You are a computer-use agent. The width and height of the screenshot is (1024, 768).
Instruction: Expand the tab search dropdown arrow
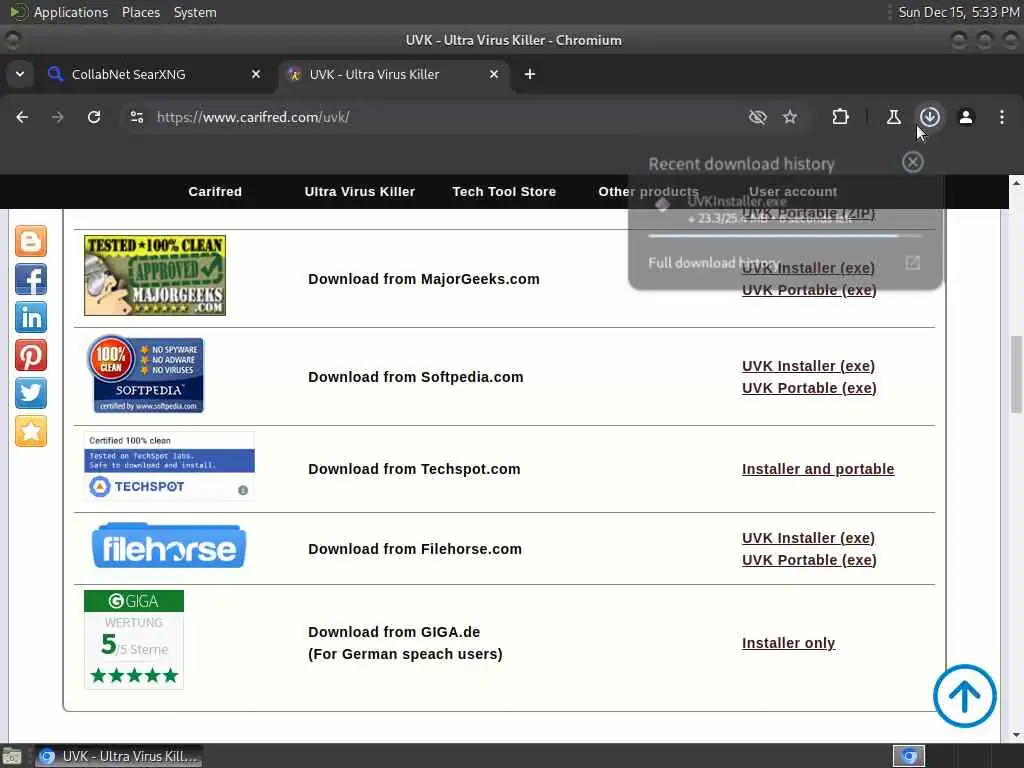point(20,74)
